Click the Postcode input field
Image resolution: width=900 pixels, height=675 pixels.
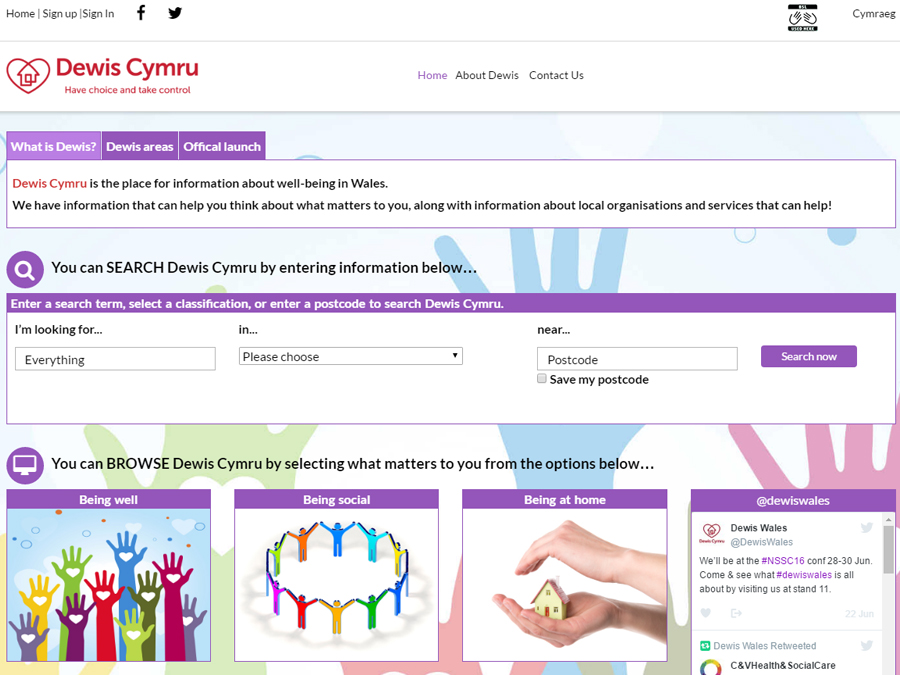637,359
